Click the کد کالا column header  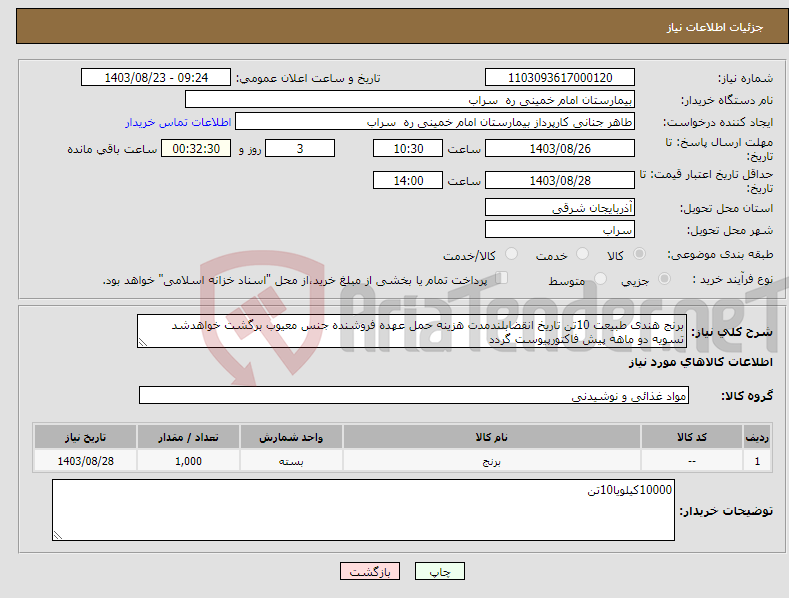(692, 437)
